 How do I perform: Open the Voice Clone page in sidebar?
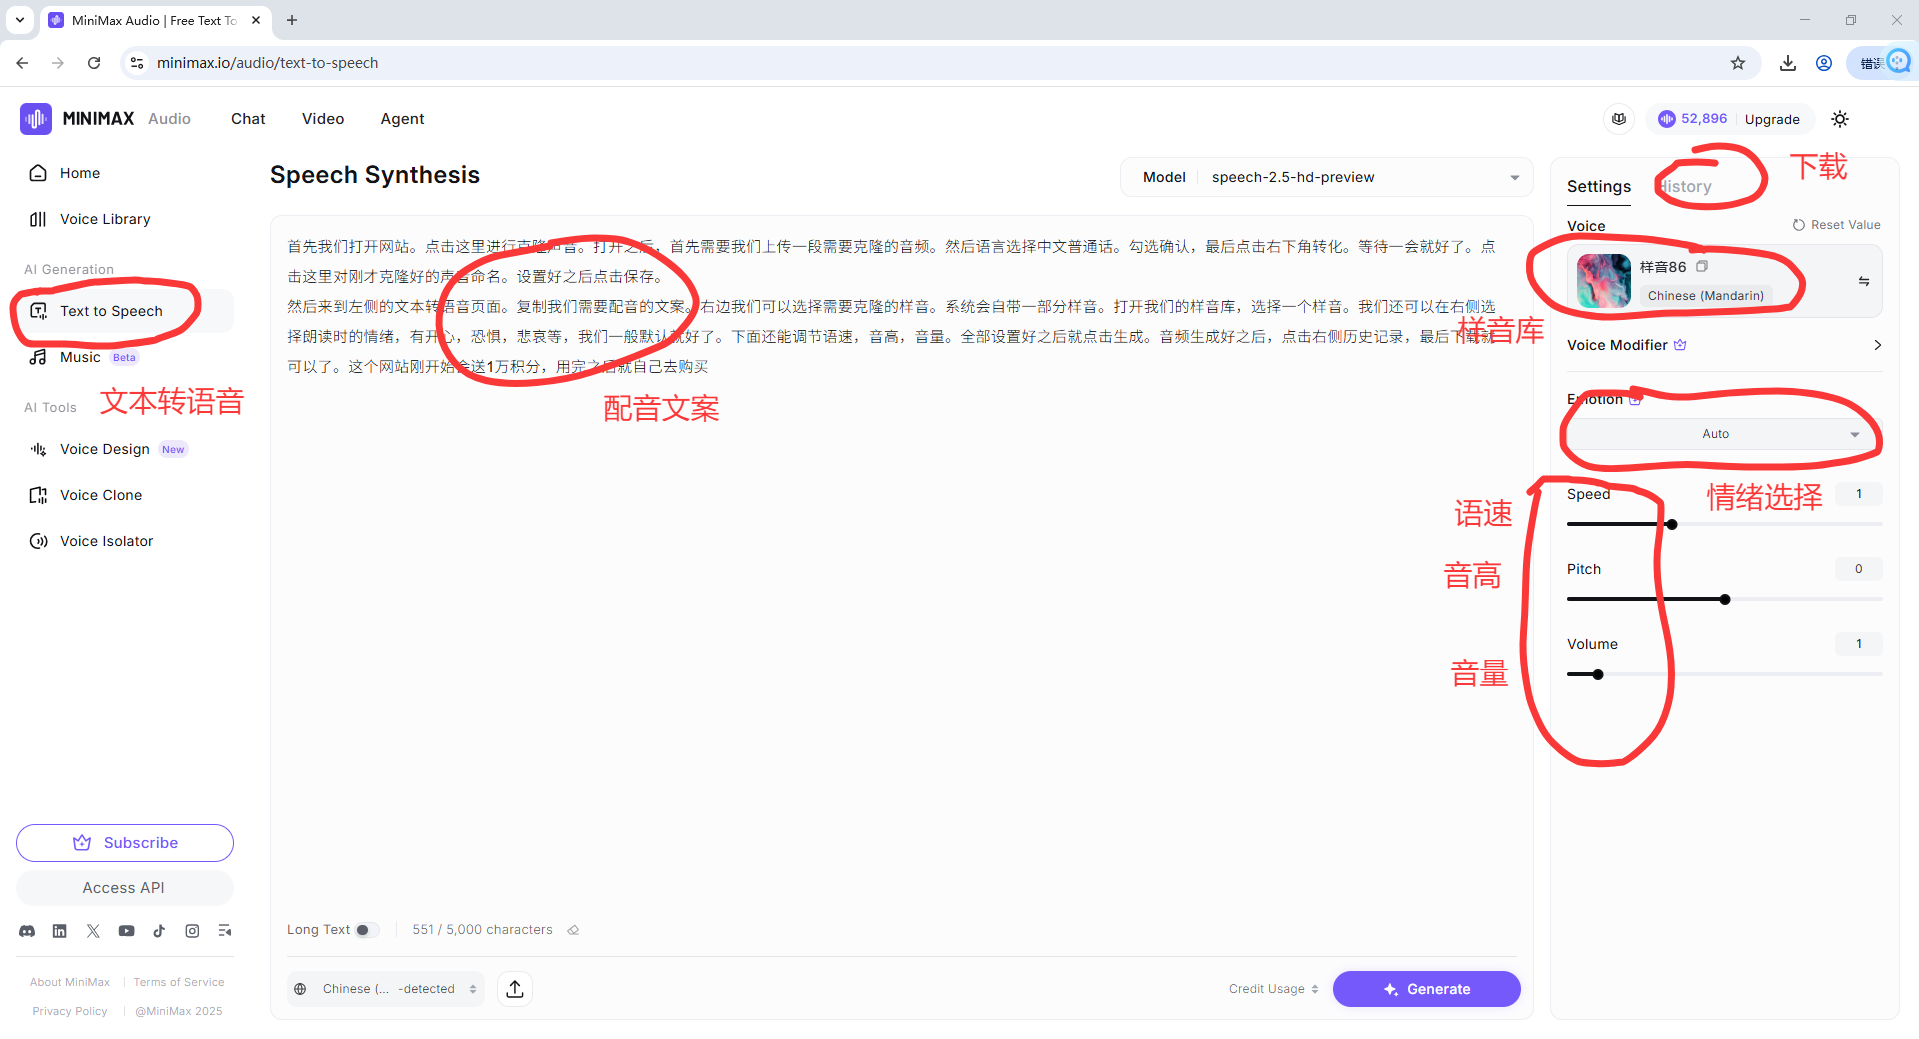tap(101, 495)
